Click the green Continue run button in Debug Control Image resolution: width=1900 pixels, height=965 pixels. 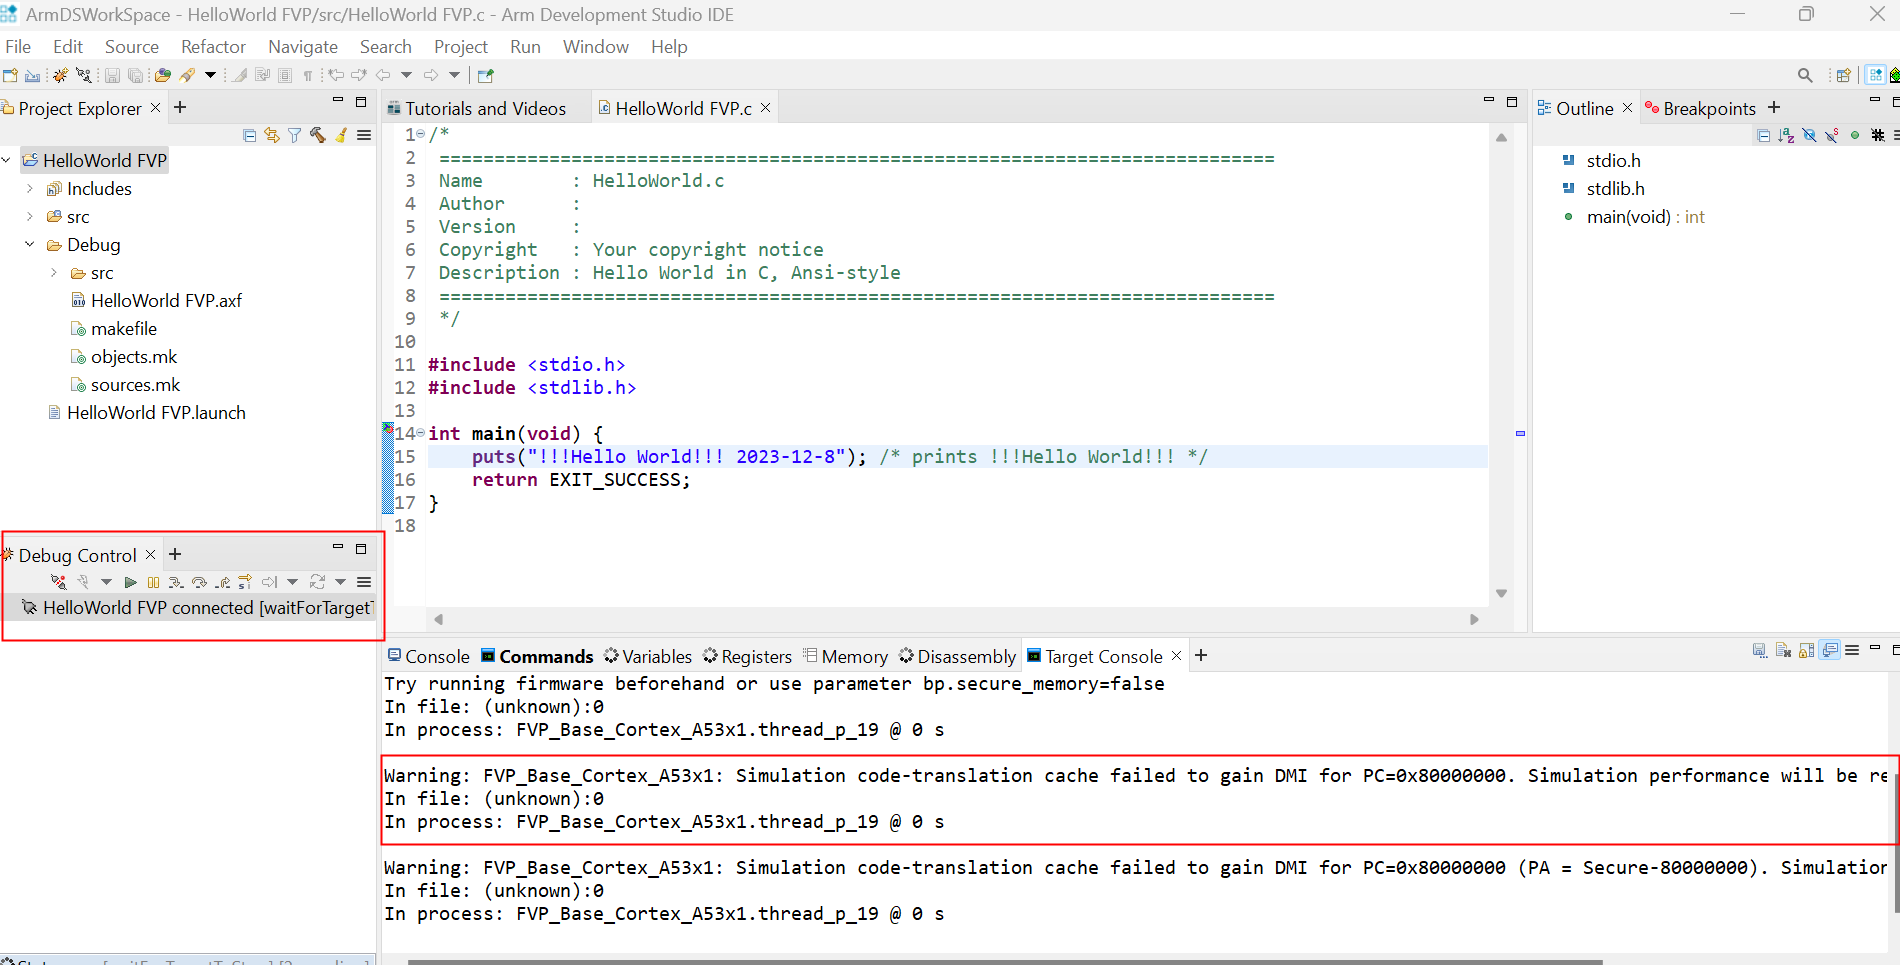pos(130,582)
